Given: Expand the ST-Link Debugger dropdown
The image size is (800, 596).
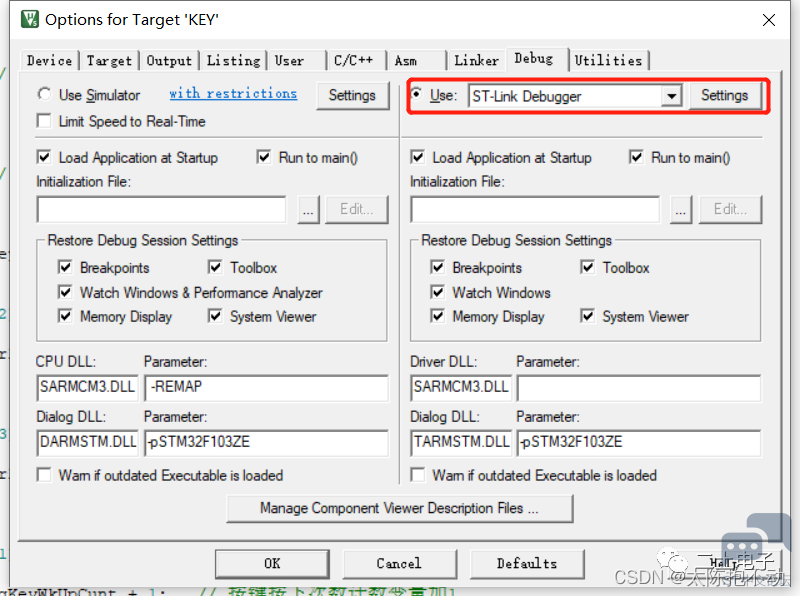Looking at the screenshot, I should click(x=671, y=96).
